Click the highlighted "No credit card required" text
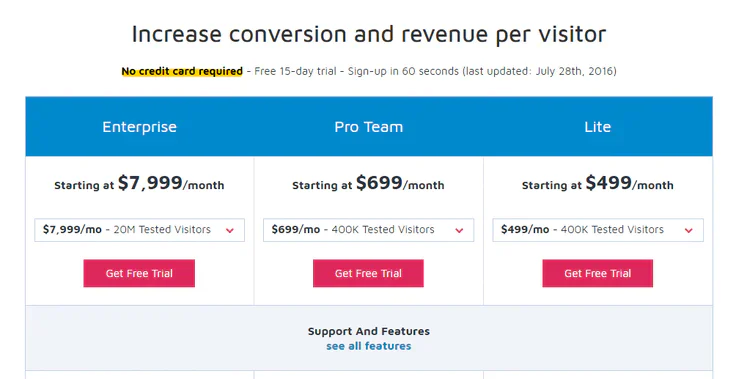 pyautogui.click(x=182, y=71)
